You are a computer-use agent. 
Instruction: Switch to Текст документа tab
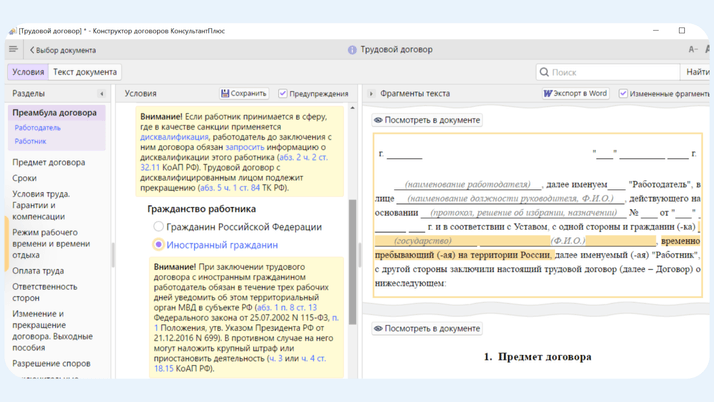click(85, 72)
